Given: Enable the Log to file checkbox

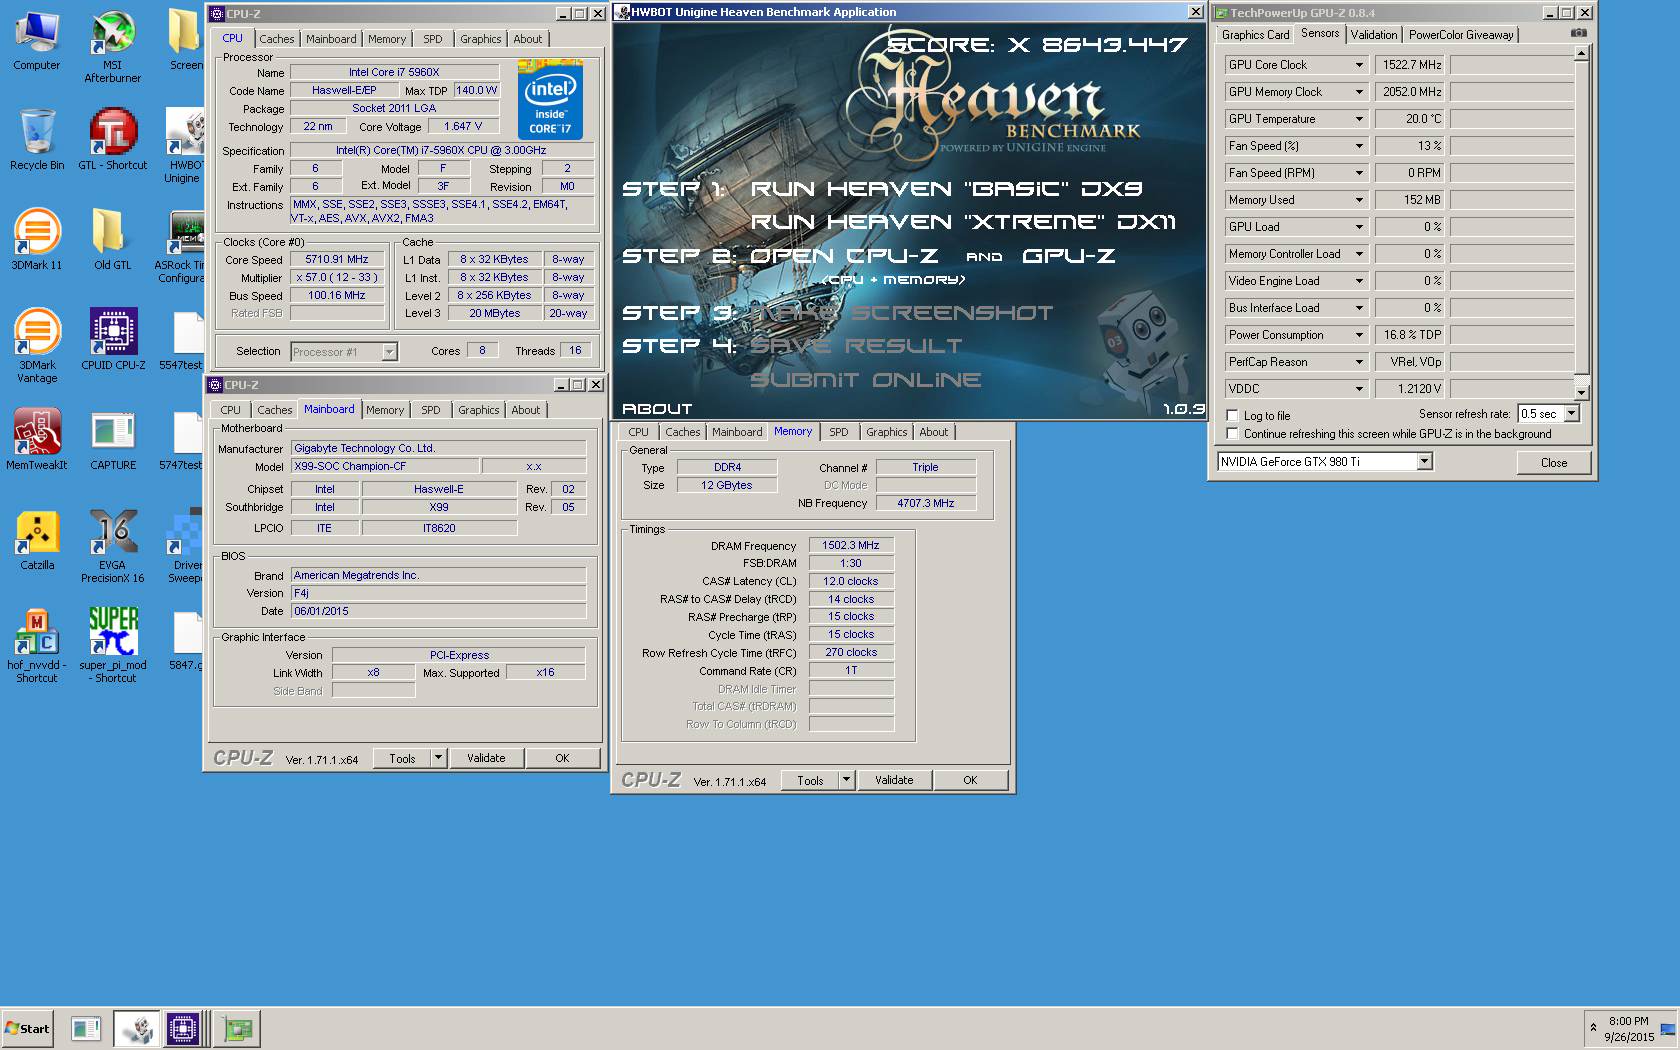Looking at the screenshot, I should coord(1232,415).
